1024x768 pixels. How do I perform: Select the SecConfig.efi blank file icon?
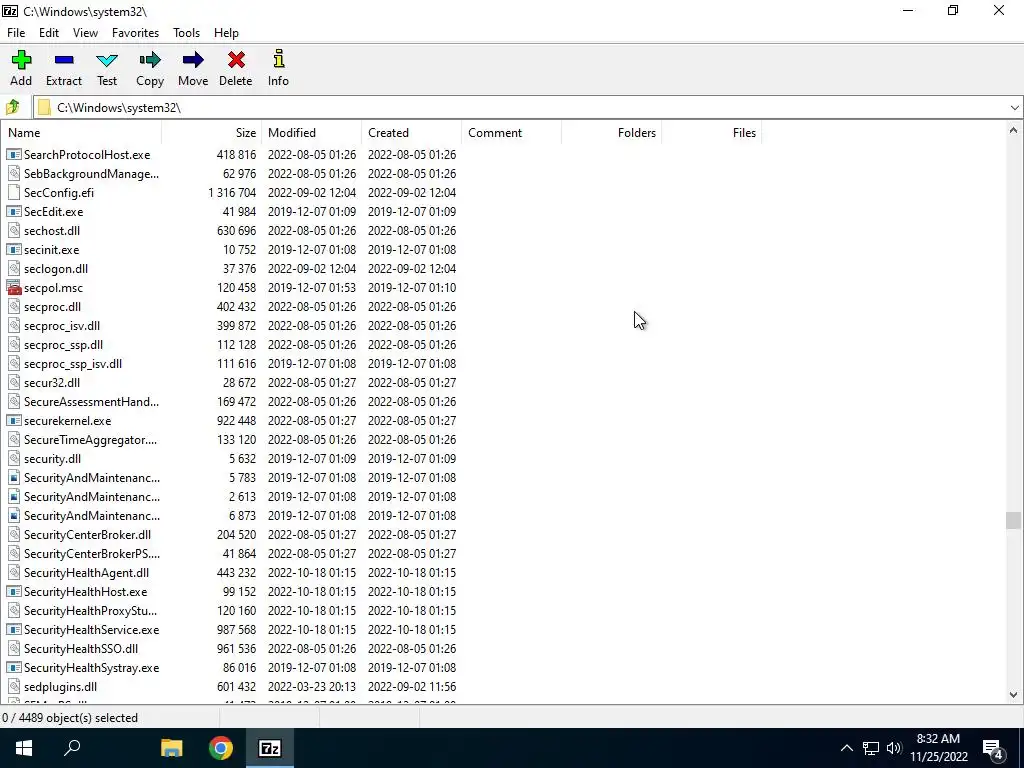click(14, 193)
